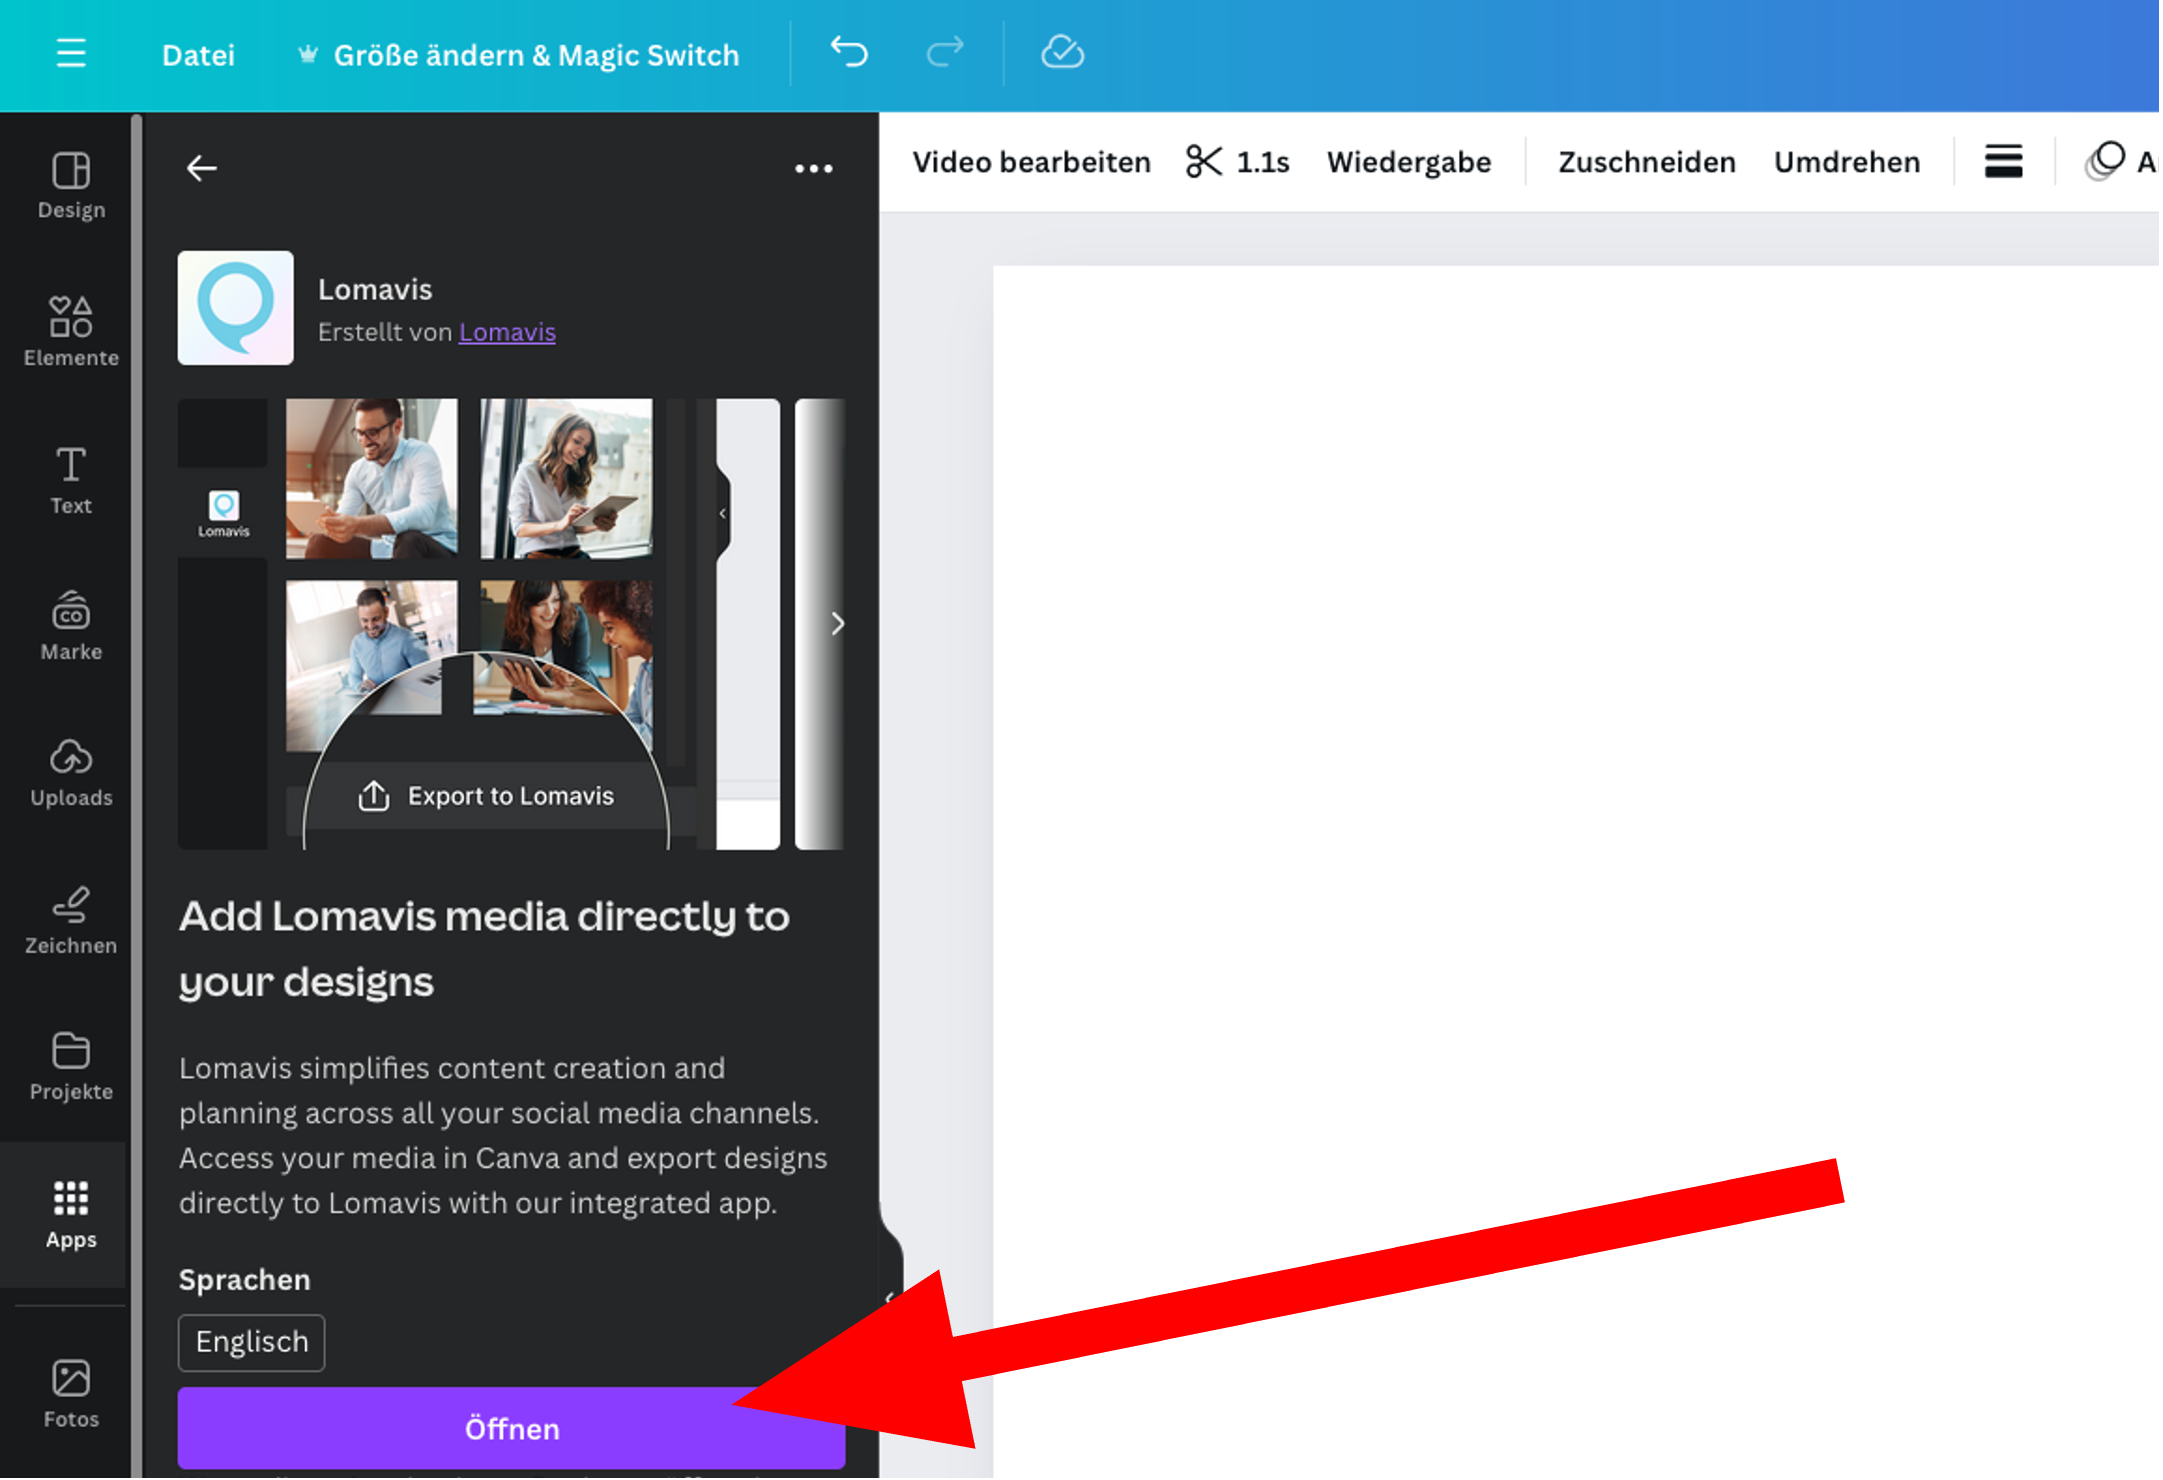This screenshot has height=1480, width=2163.
Task: Open the transparency circle icon
Action: [2105, 161]
